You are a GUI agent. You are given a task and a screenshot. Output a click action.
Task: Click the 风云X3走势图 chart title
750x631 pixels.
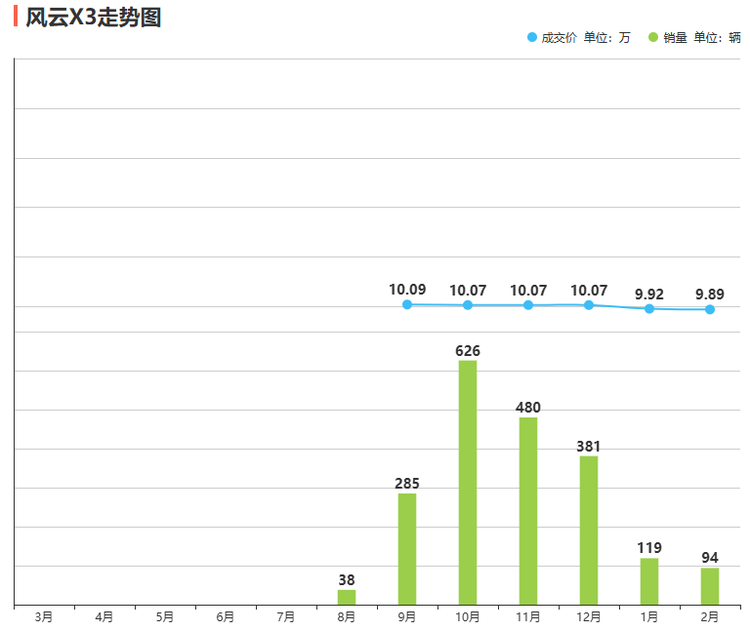[93, 17]
